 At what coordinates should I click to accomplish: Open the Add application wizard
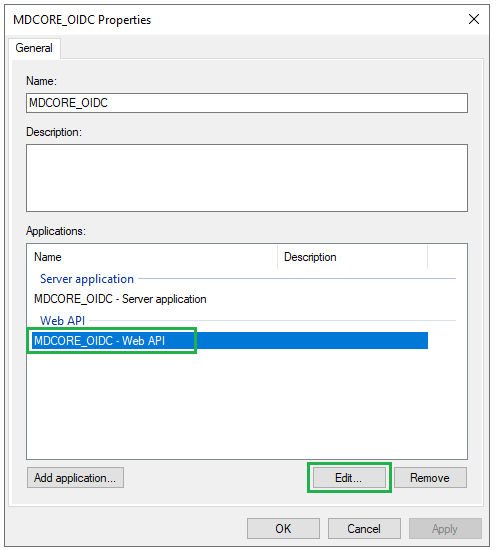click(x=75, y=478)
